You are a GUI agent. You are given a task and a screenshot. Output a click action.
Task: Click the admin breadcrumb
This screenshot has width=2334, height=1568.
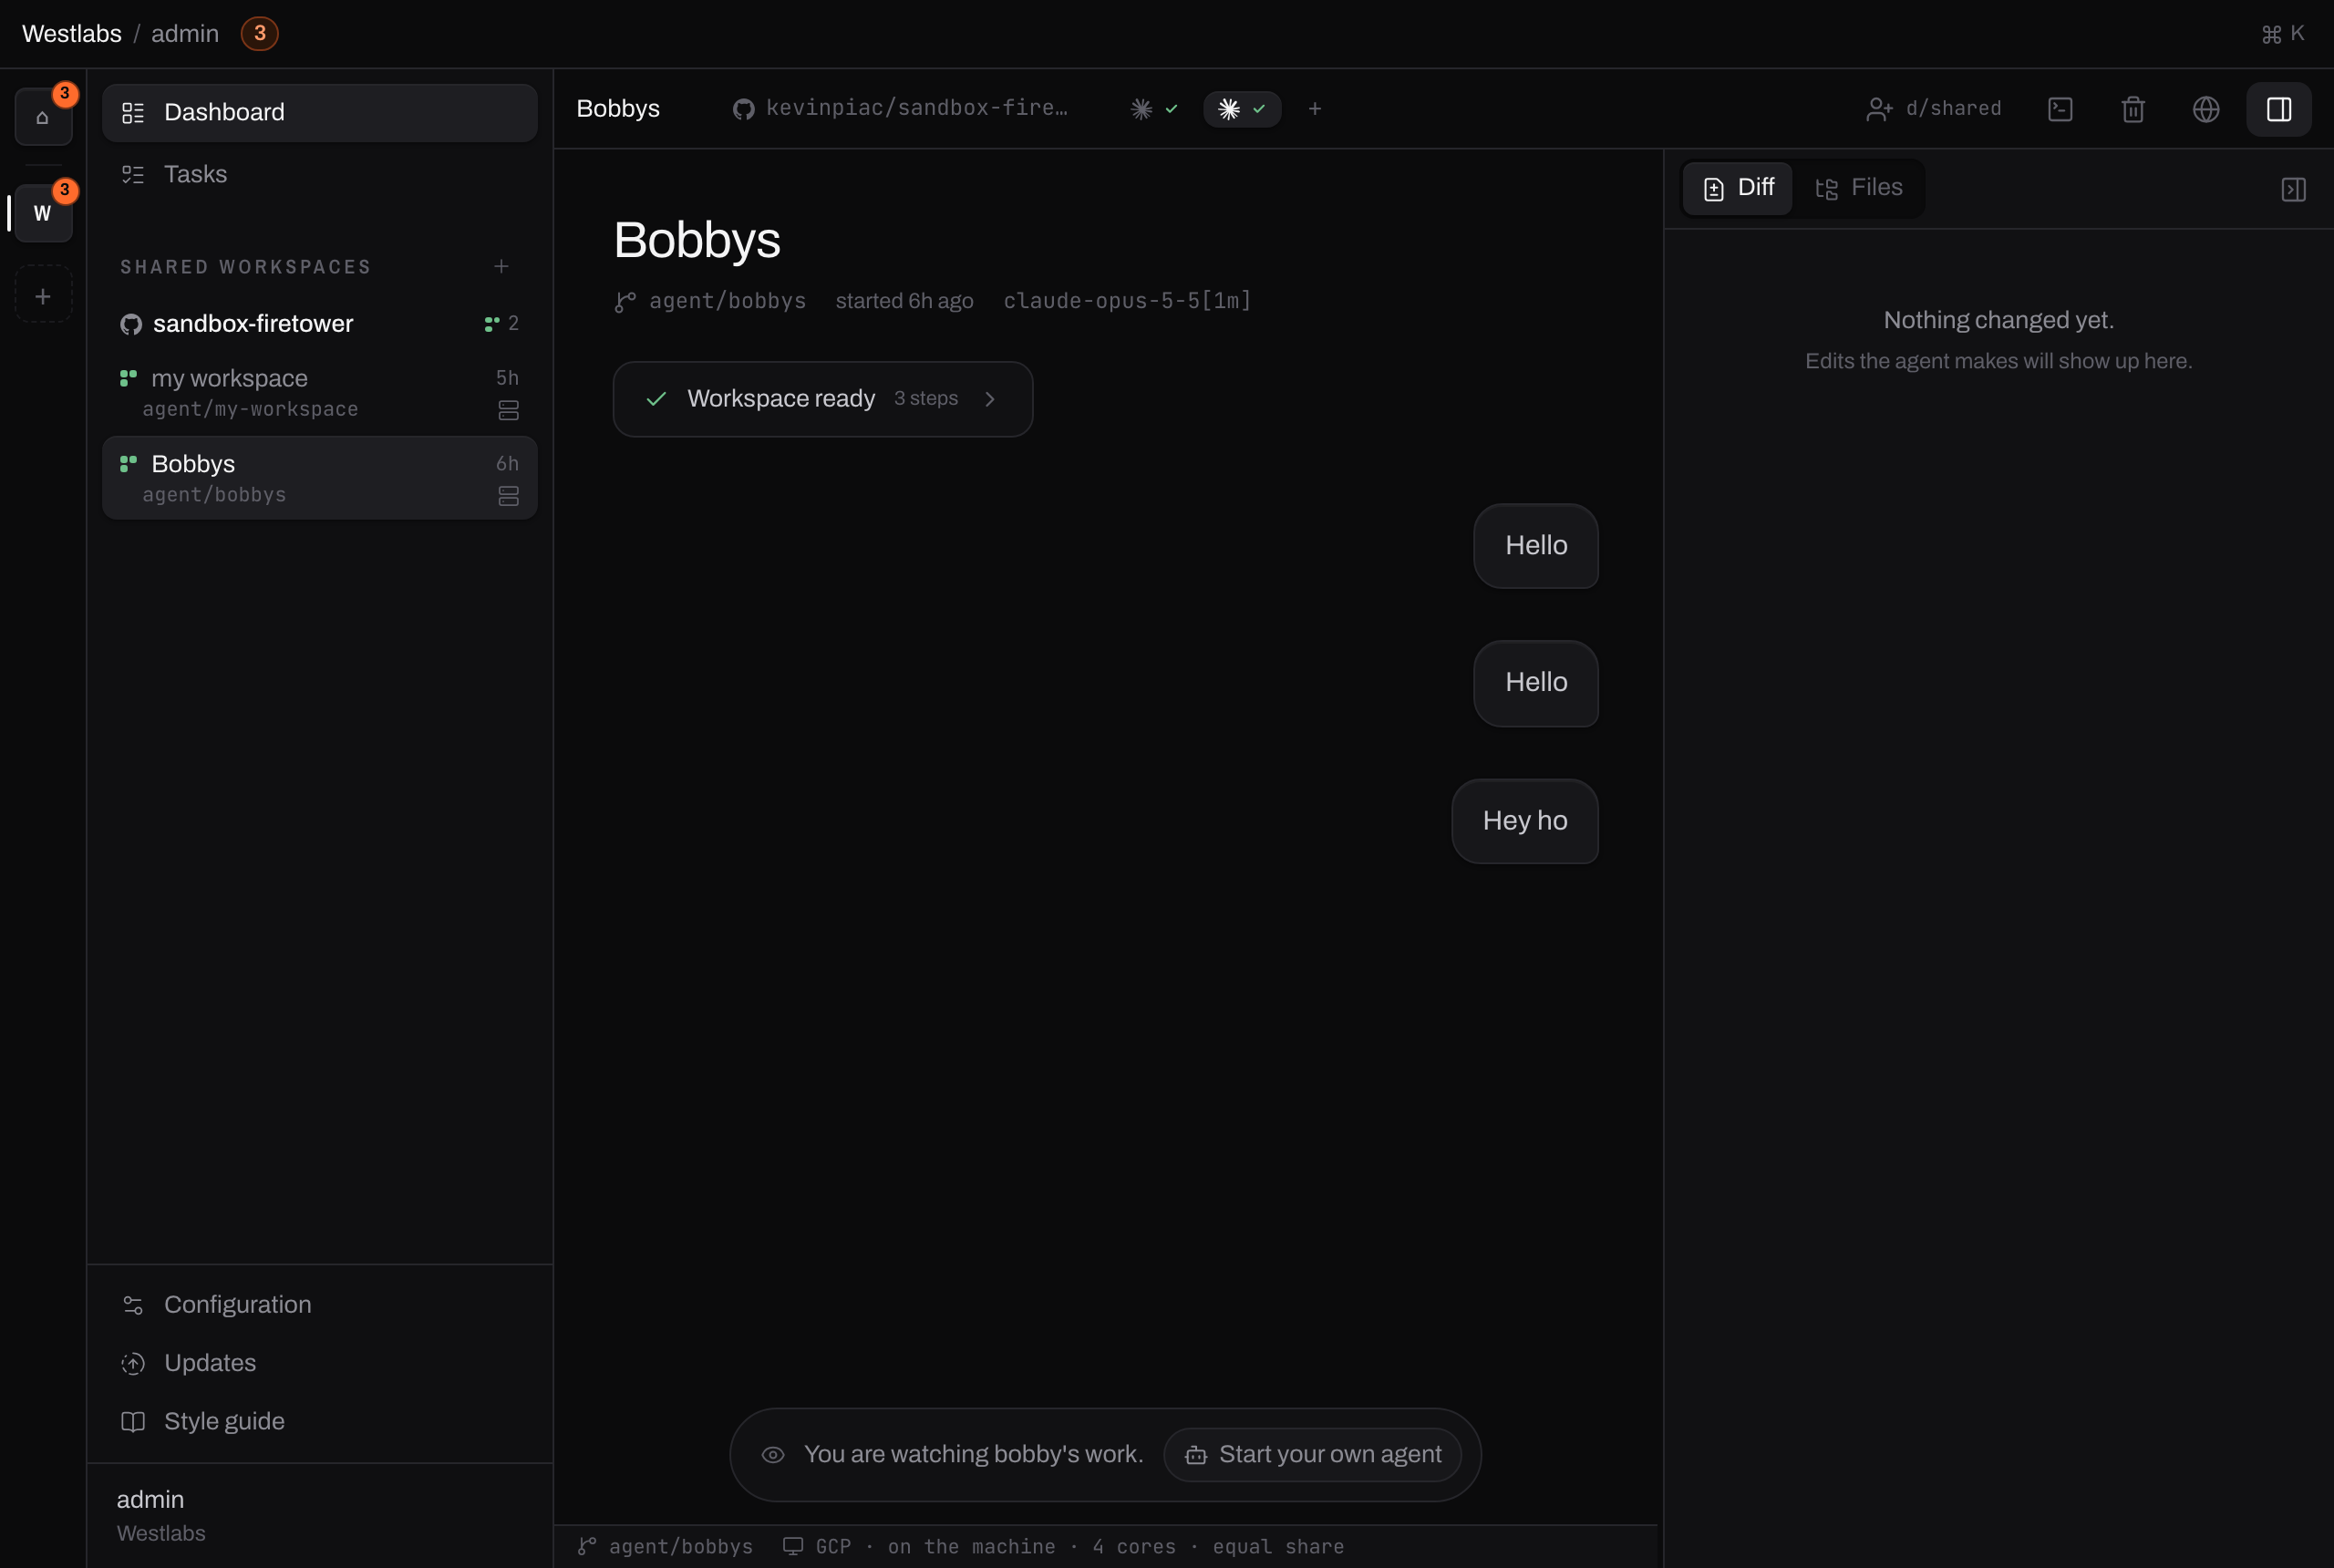tap(185, 34)
